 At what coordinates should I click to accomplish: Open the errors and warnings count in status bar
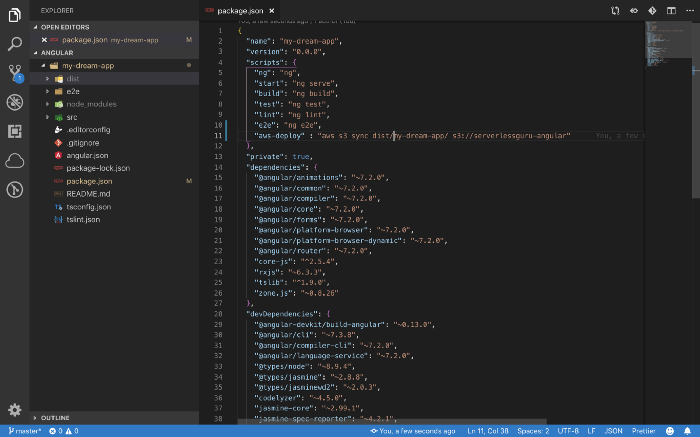point(63,431)
